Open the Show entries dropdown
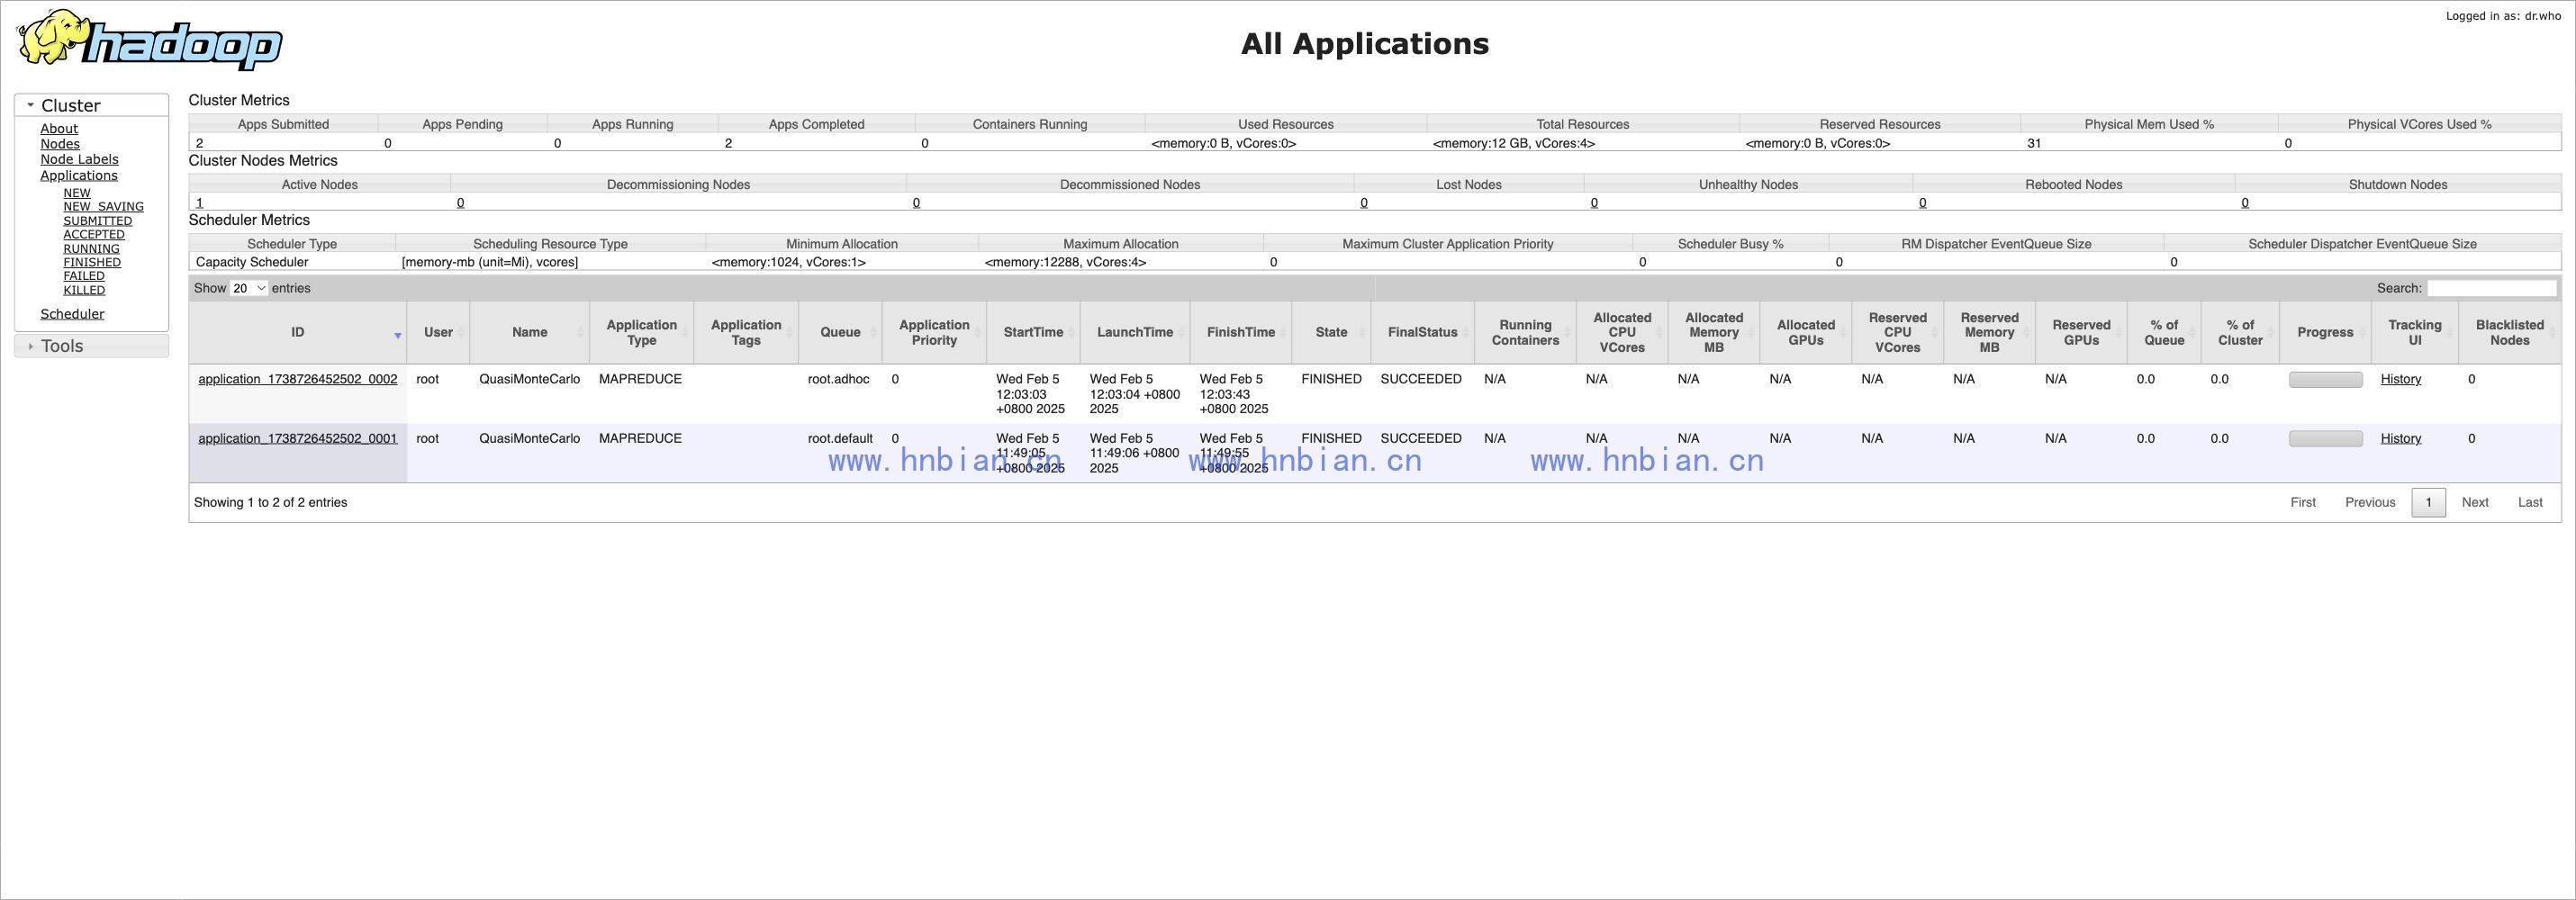Image resolution: width=2576 pixels, height=900 pixels. tap(249, 288)
